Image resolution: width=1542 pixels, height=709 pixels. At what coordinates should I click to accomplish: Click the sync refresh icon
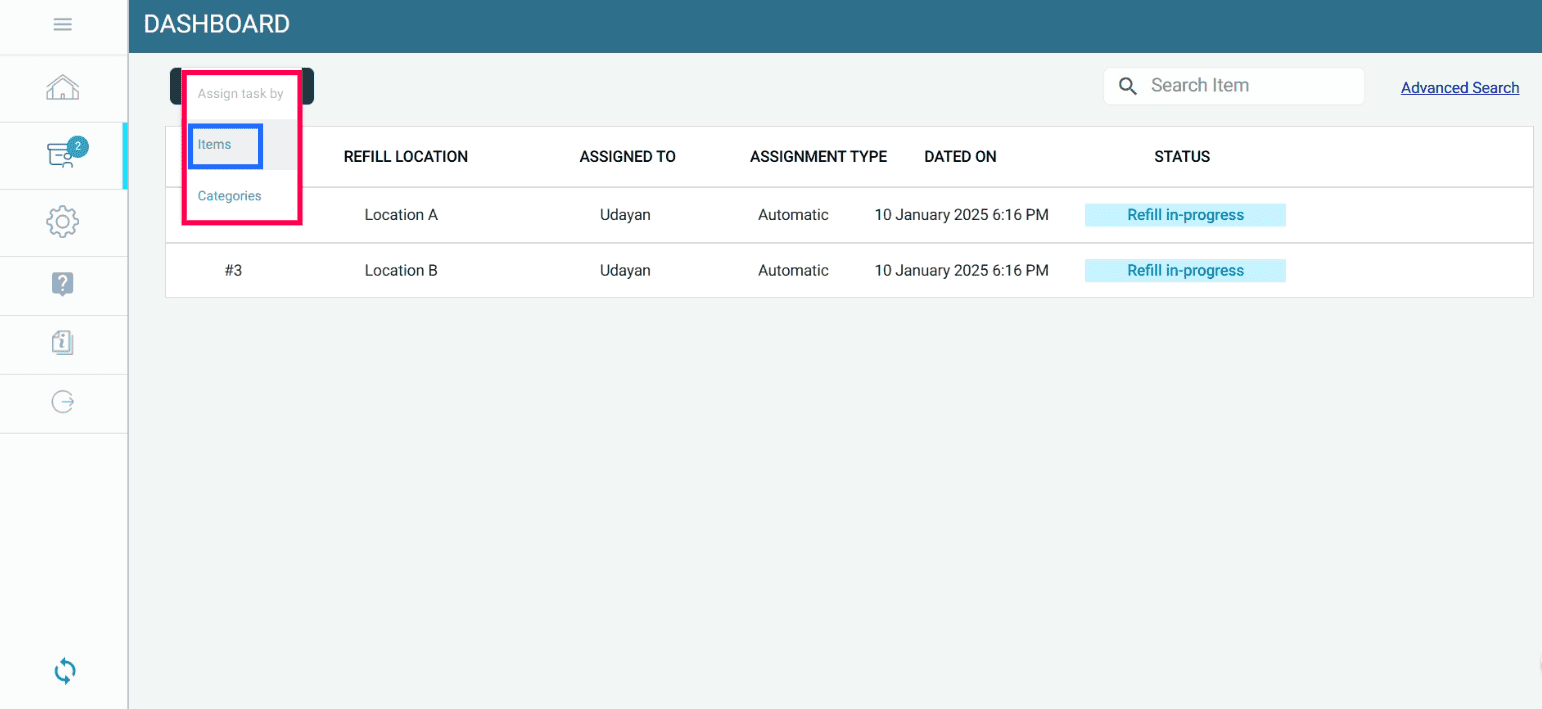(64, 671)
